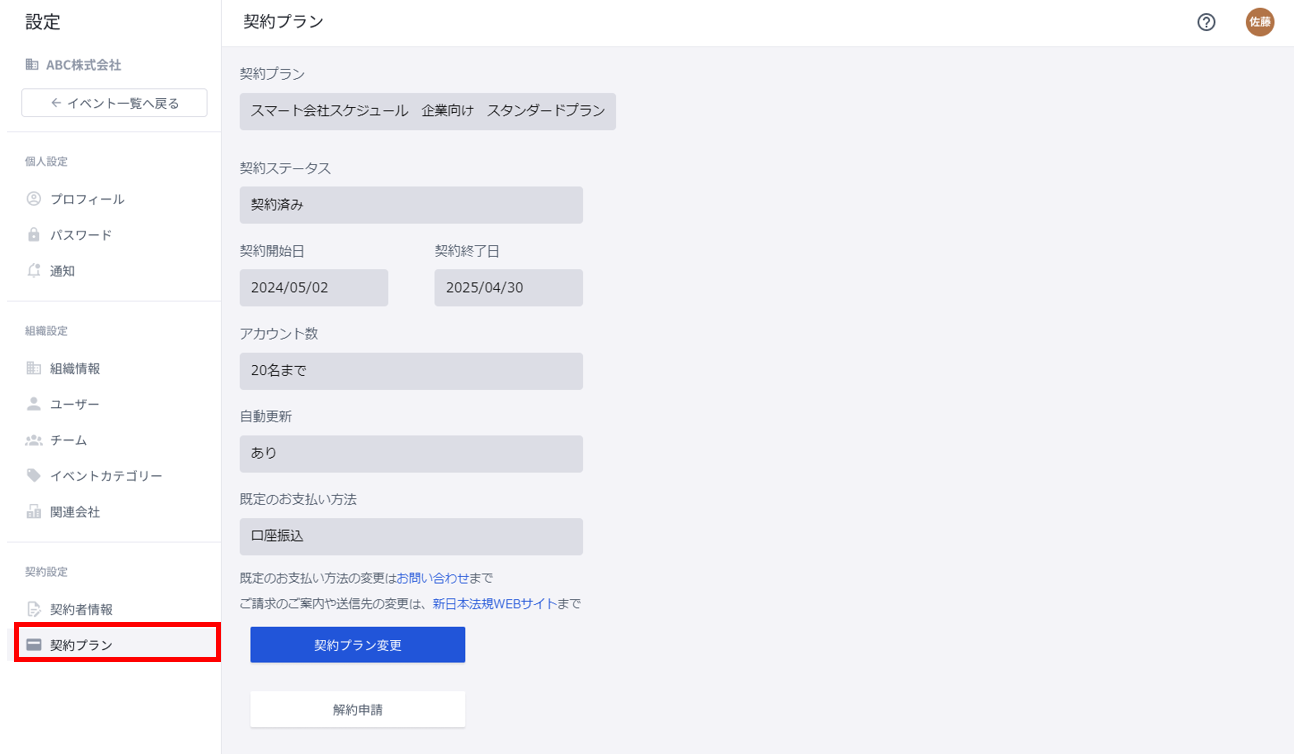The image size is (1294, 754).
Task: Click the 契約プラン card icon
Action: [x=34, y=645]
